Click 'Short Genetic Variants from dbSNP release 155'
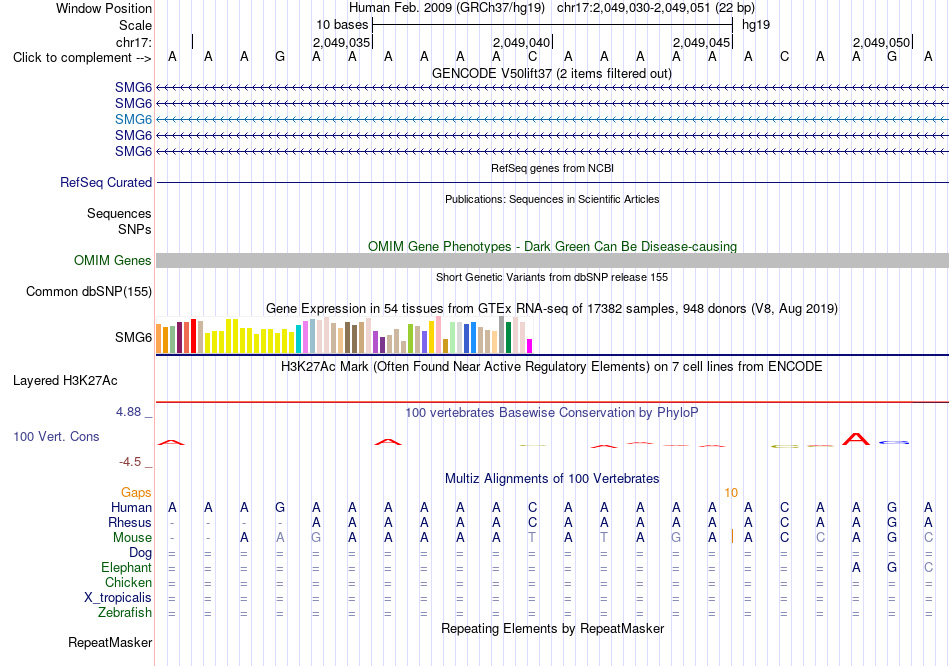This screenshot has height=666, width=950. pyautogui.click(x=552, y=278)
